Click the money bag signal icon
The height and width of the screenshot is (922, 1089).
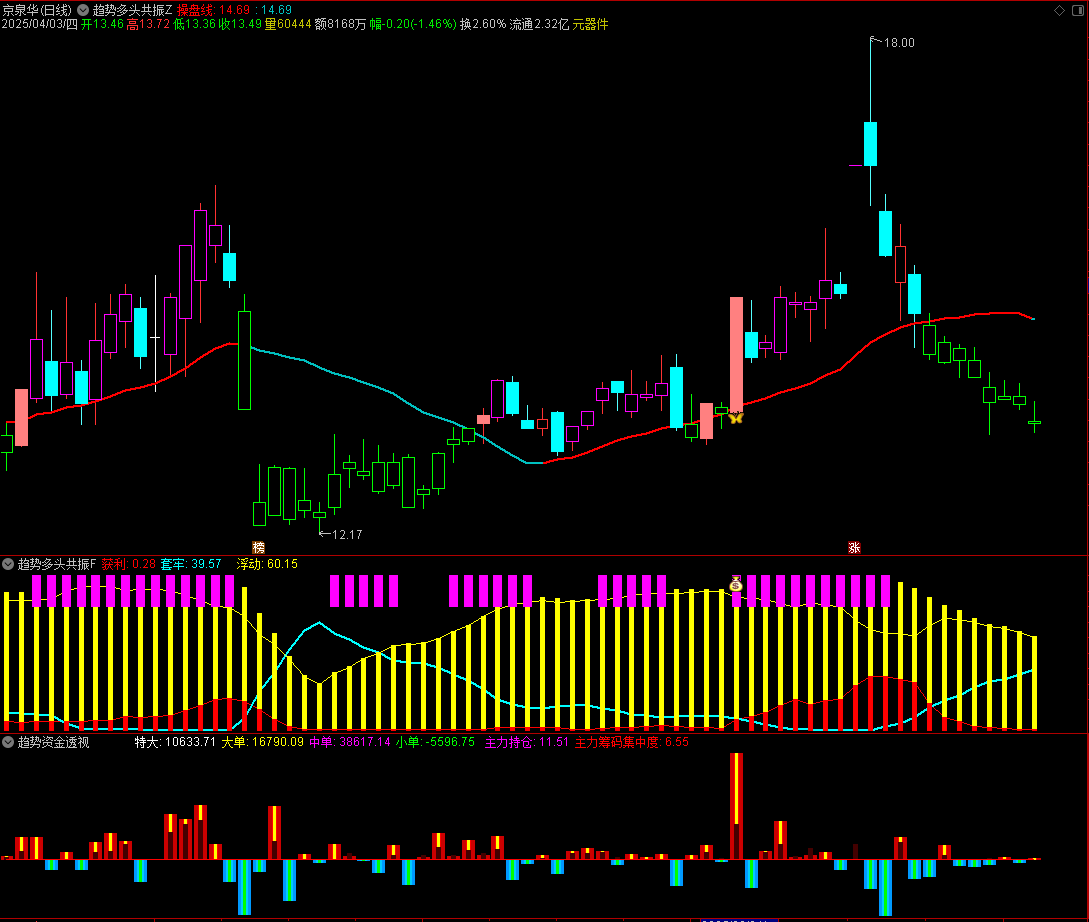click(x=736, y=584)
